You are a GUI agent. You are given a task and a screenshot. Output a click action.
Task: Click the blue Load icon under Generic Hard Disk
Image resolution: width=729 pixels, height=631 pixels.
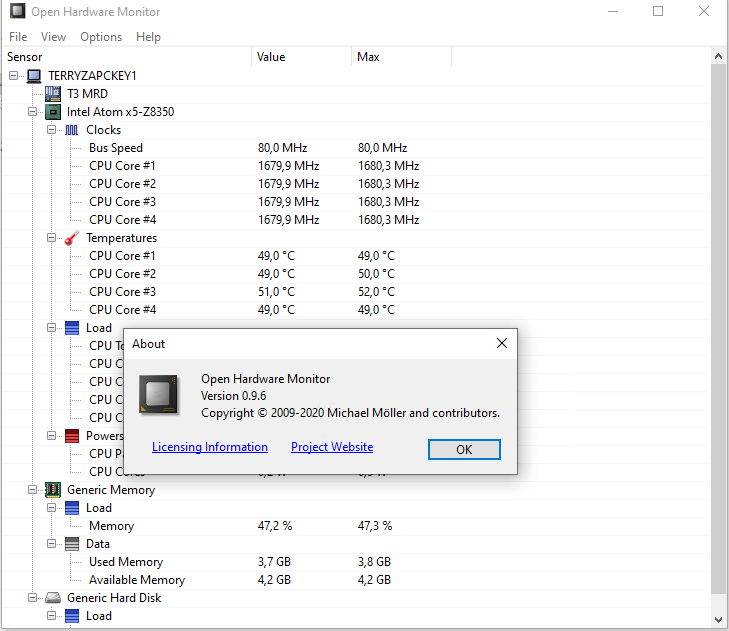pos(72,616)
